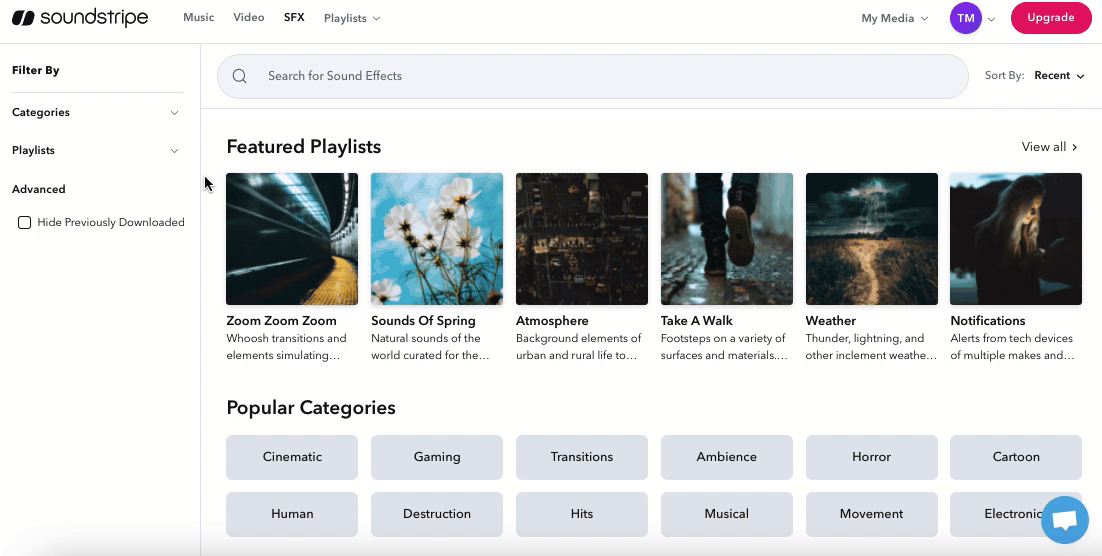Open the Sort By Recent dropdown
This screenshot has height=556, width=1102.
coord(1059,76)
